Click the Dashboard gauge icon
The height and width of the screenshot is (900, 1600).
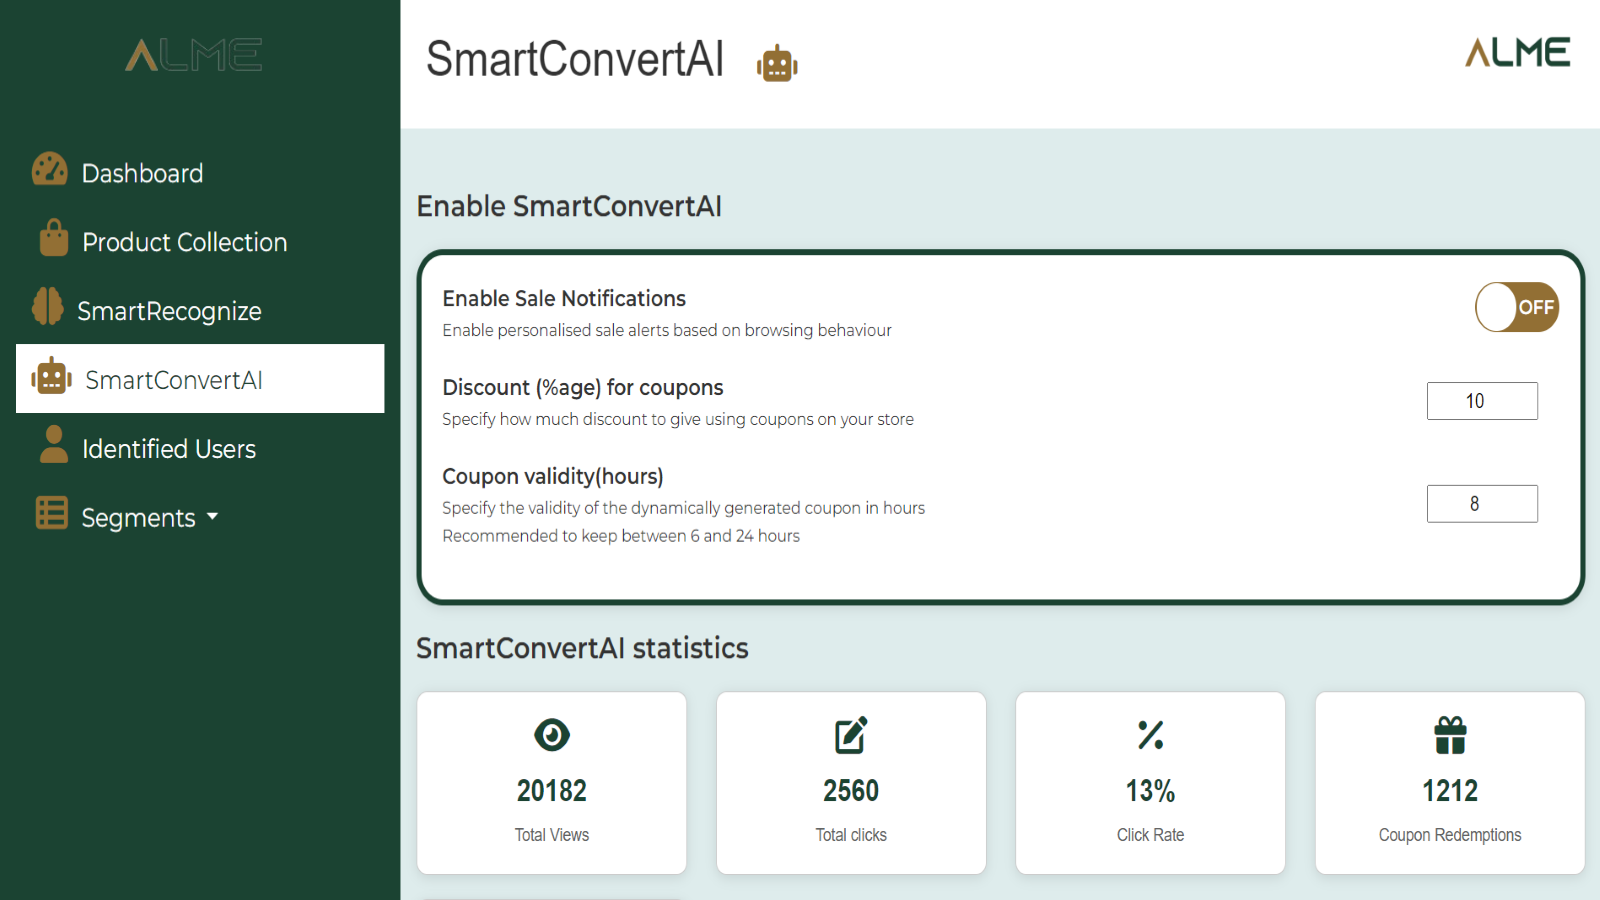tap(49, 170)
